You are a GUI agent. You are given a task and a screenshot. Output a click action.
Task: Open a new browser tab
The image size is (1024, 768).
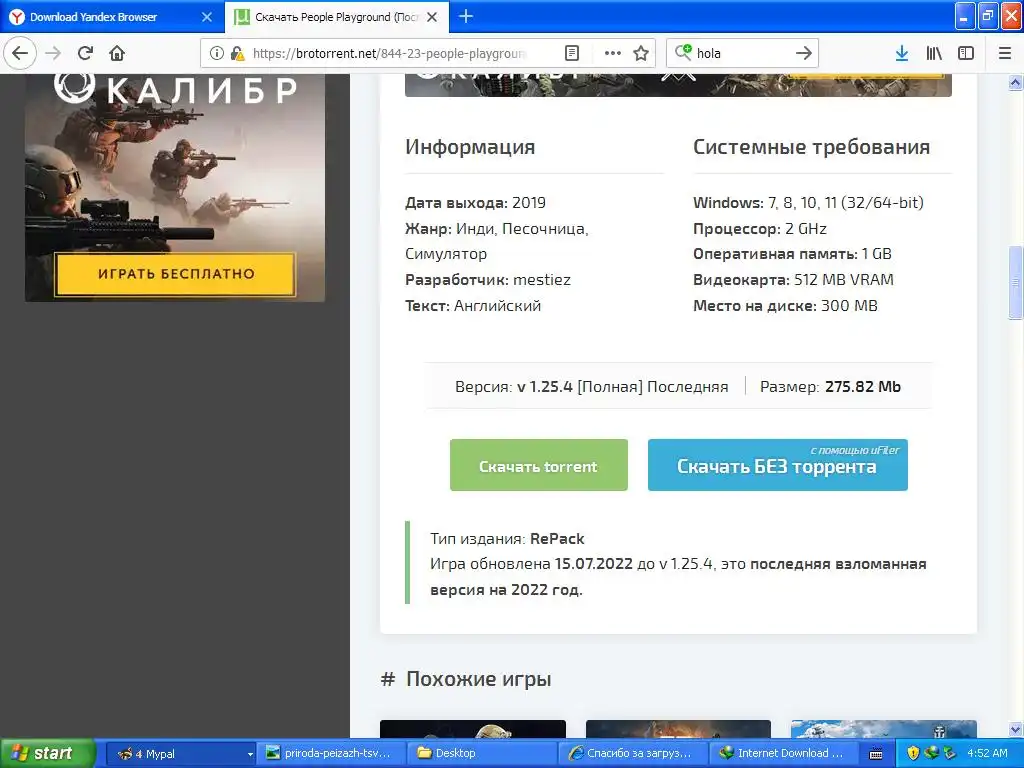tap(466, 16)
